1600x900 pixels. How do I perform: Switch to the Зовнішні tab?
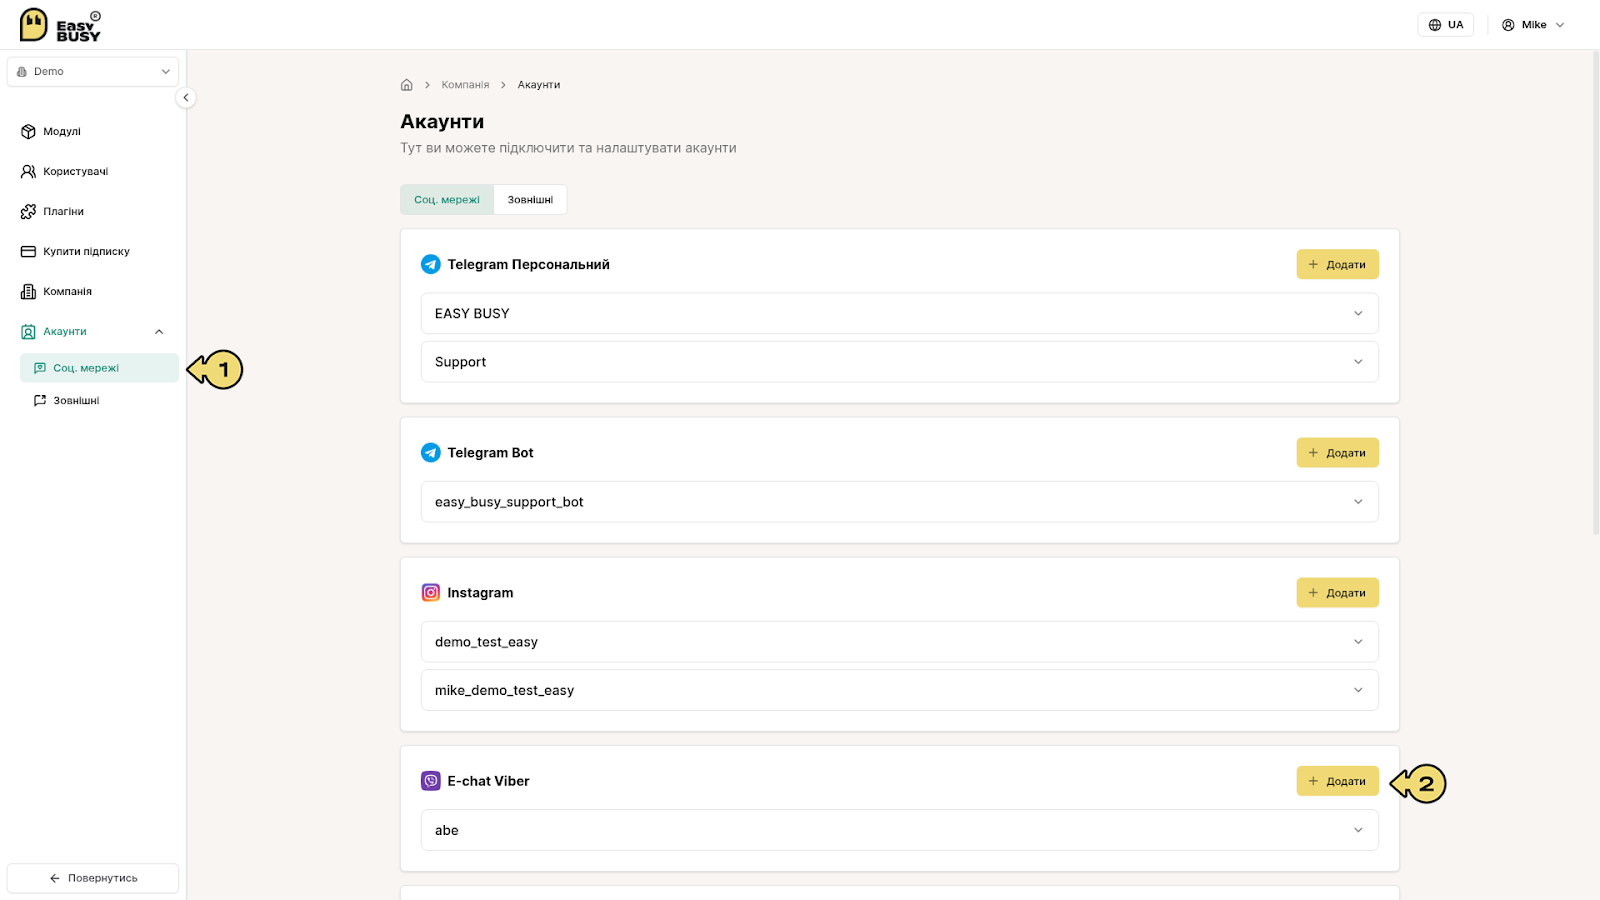(530, 199)
